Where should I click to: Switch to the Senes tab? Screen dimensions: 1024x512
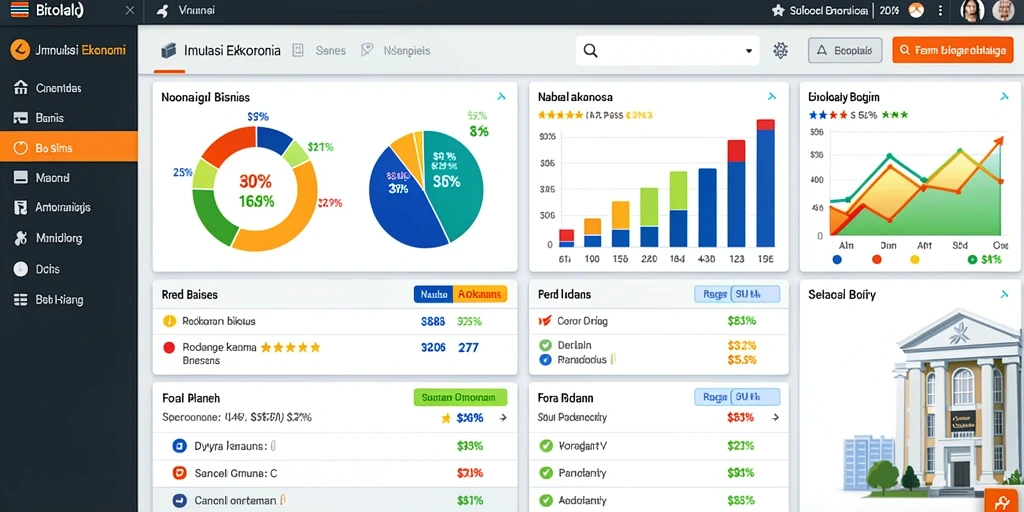pos(330,50)
